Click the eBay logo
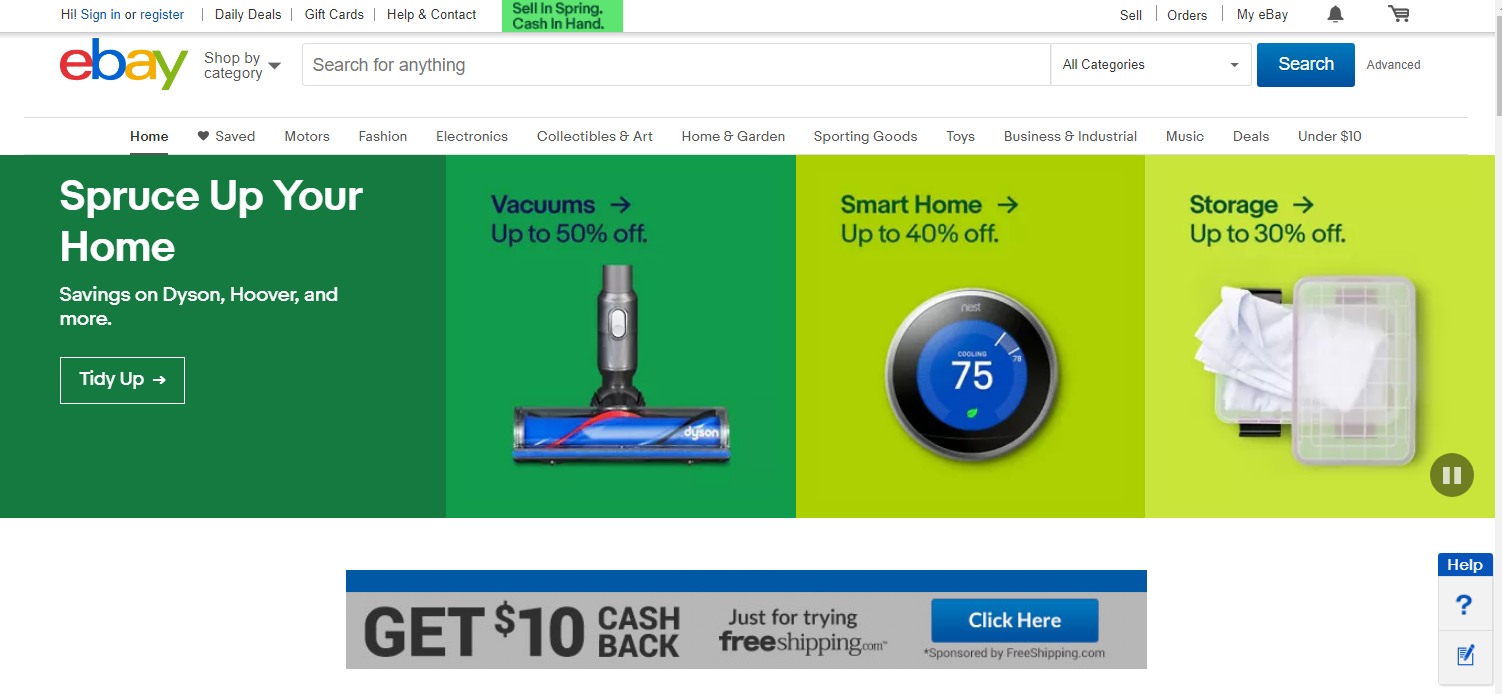Image resolution: width=1502 pixels, height=694 pixels. point(124,64)
